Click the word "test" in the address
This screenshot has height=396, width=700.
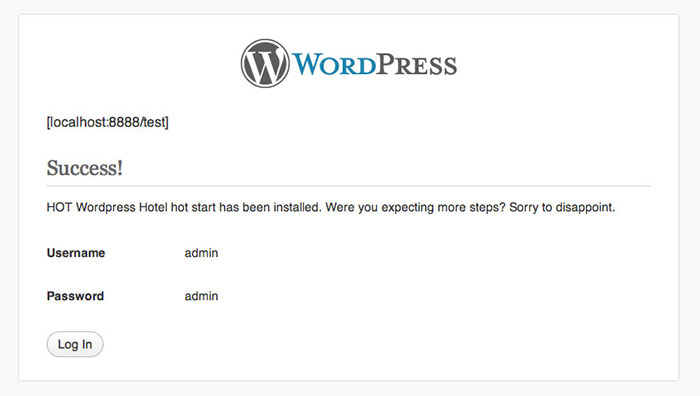point(154,122)
